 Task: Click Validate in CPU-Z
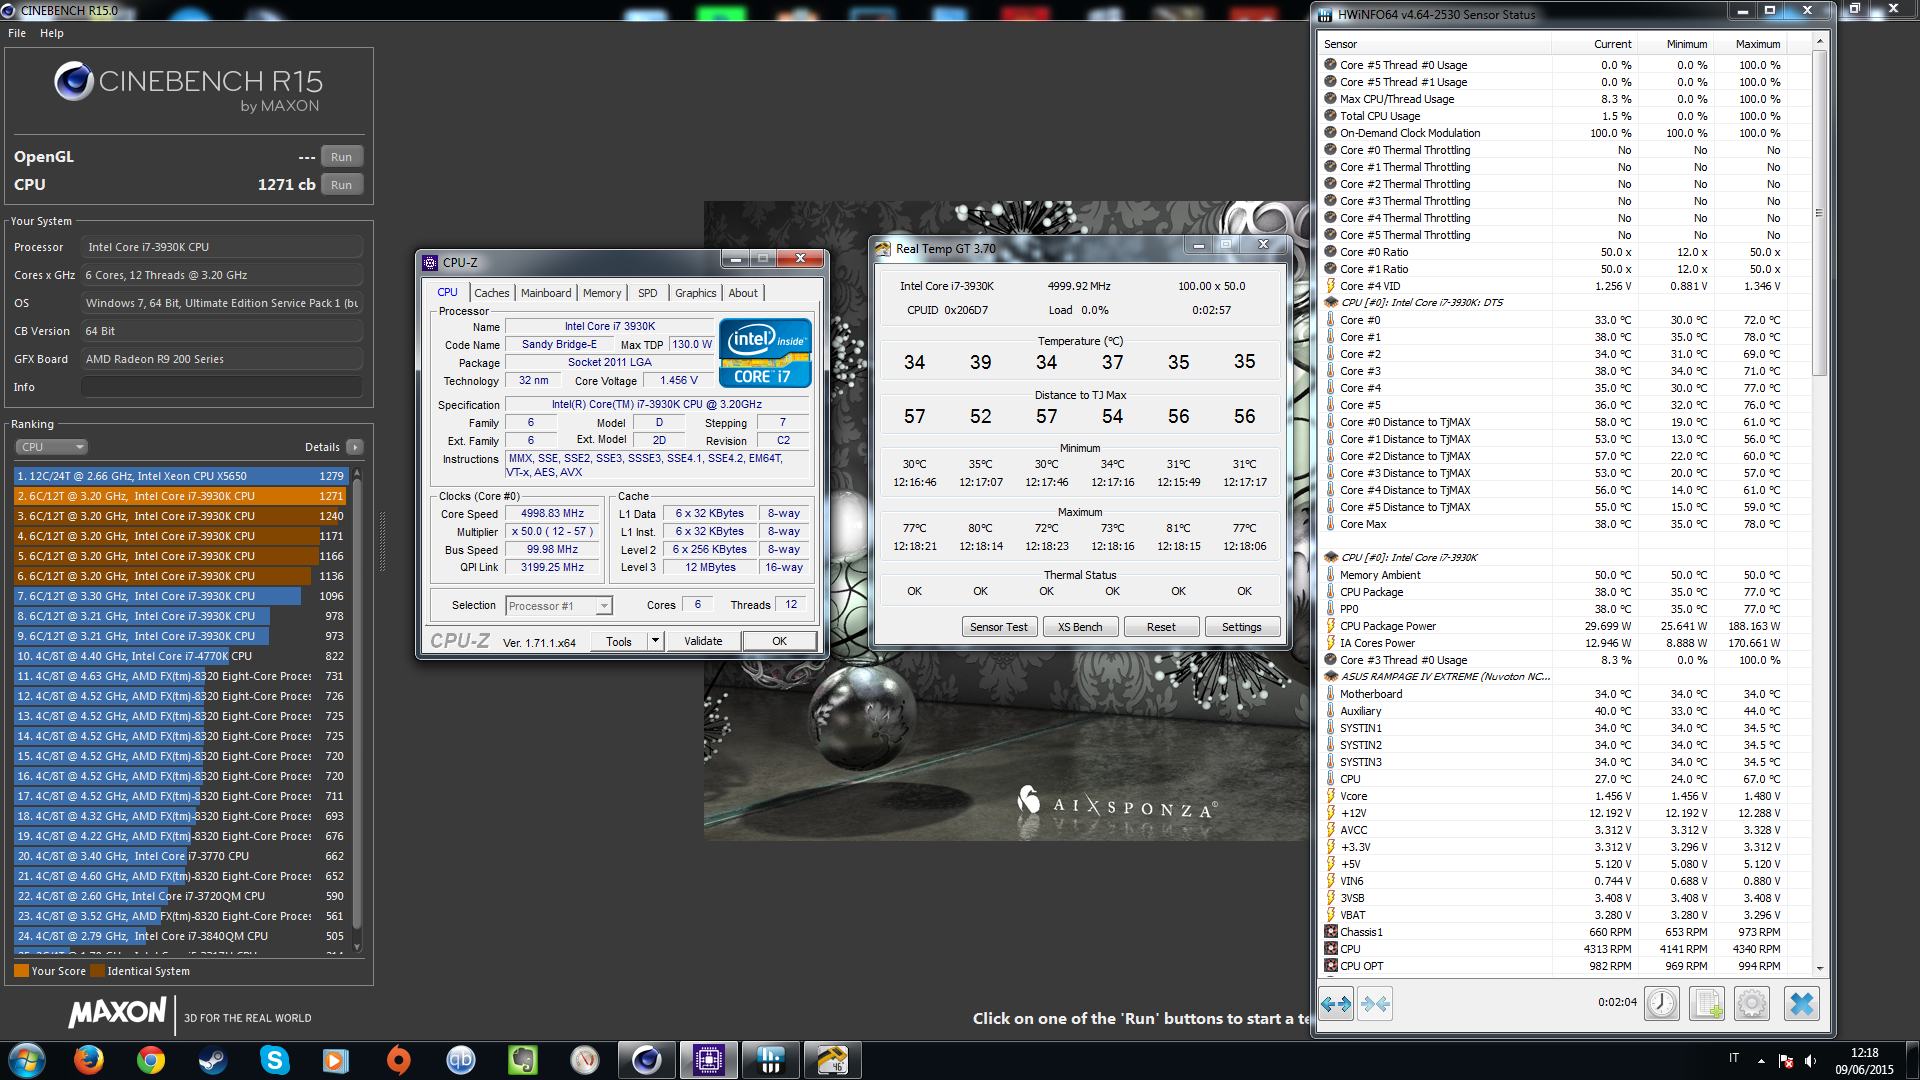pos(703,641)
